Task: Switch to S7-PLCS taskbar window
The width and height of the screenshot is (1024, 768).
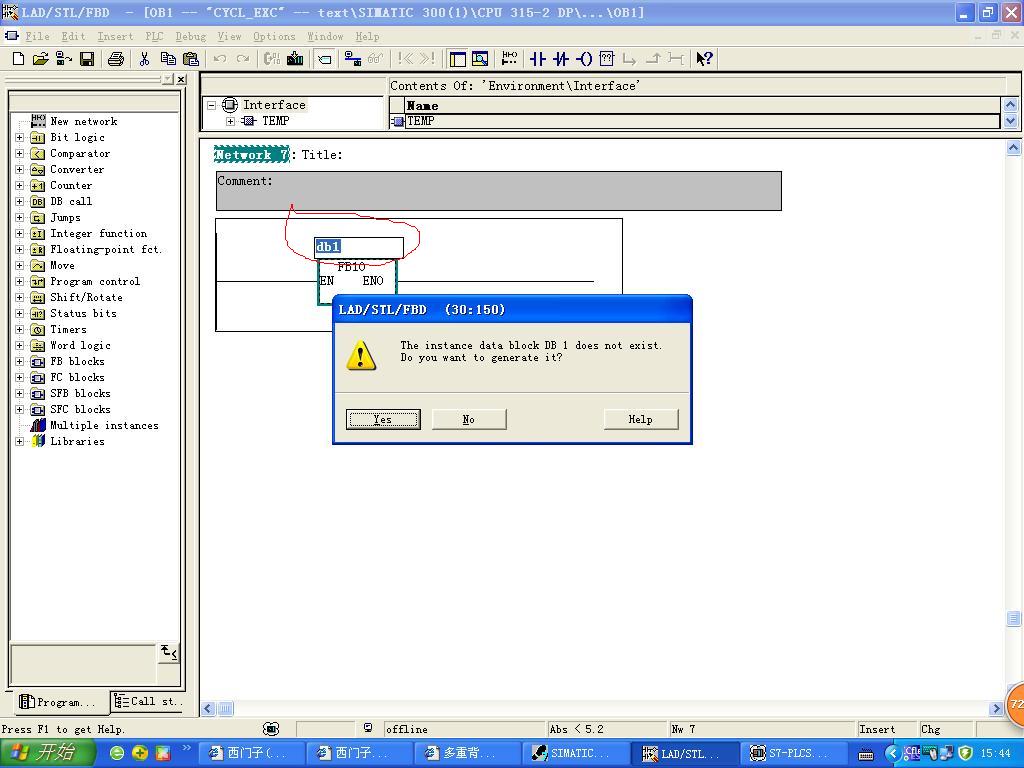Action: pyautogui.click(x=792, y=753)
